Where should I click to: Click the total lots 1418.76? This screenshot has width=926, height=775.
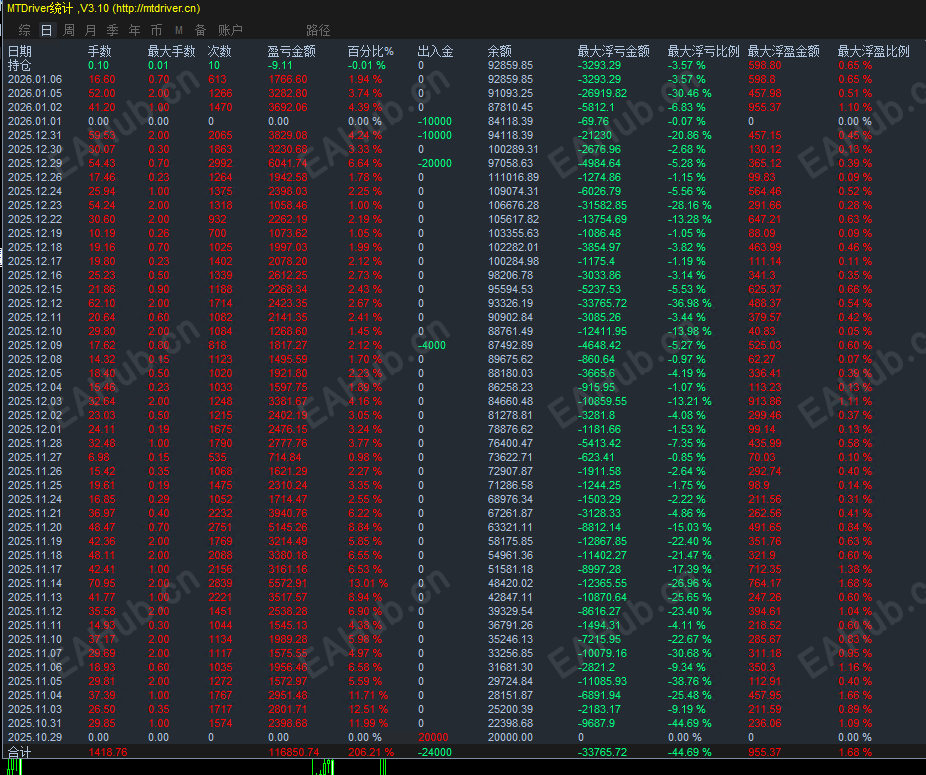(x=107, y=752)
